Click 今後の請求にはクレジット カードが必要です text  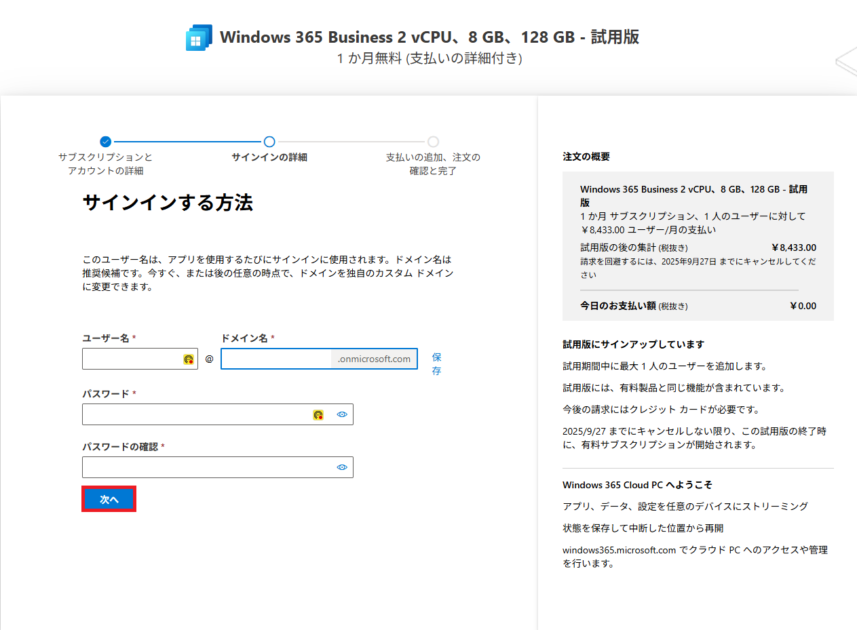pyautogui.click(x=661, y=409)
